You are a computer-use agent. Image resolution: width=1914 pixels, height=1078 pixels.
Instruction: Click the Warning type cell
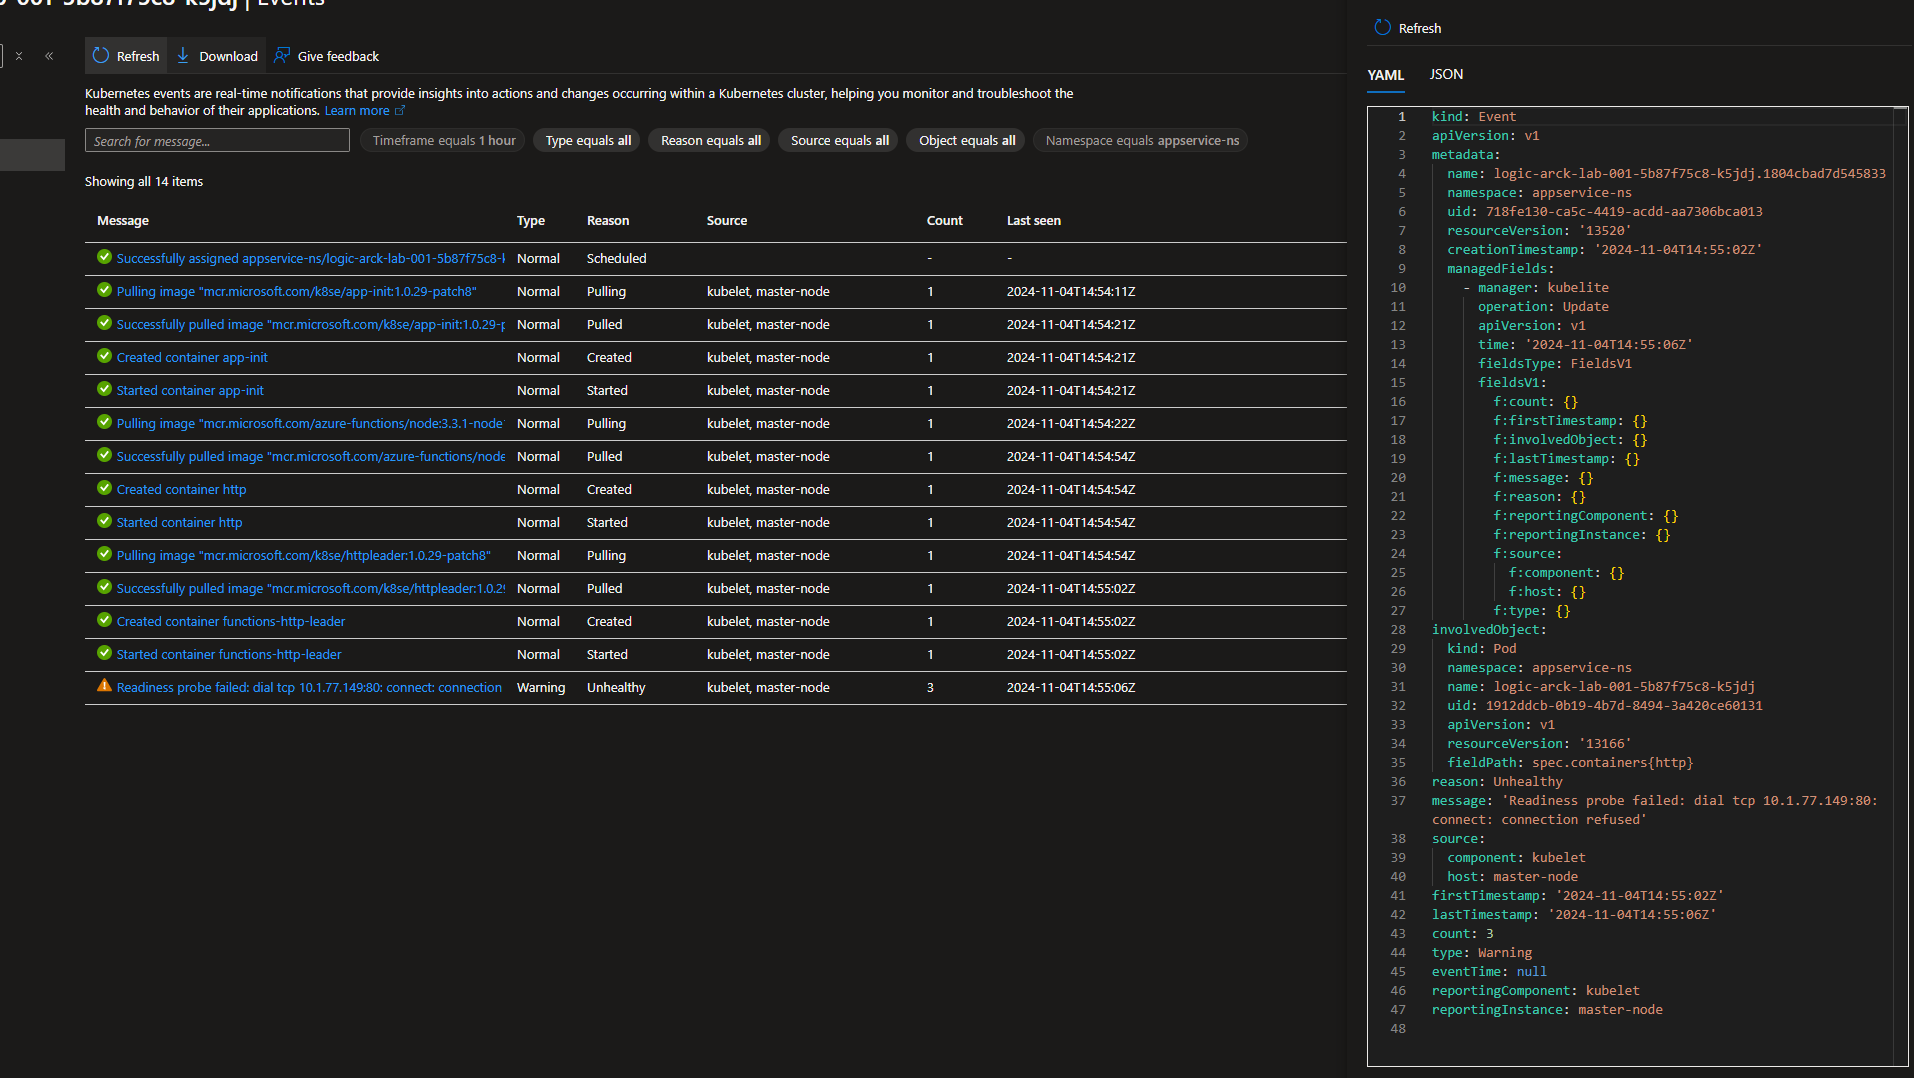tap(541, 688)
